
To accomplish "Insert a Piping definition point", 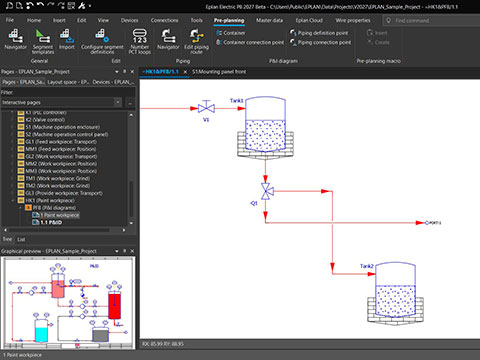I will coord(319,33).
